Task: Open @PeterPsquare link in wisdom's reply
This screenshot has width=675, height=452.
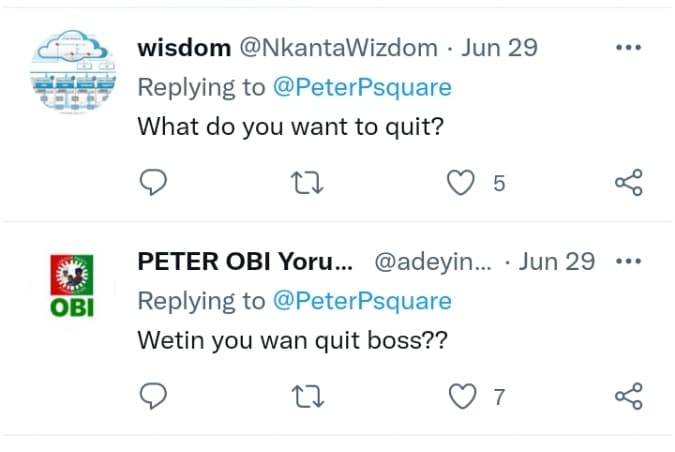Action: click(362, 87)
